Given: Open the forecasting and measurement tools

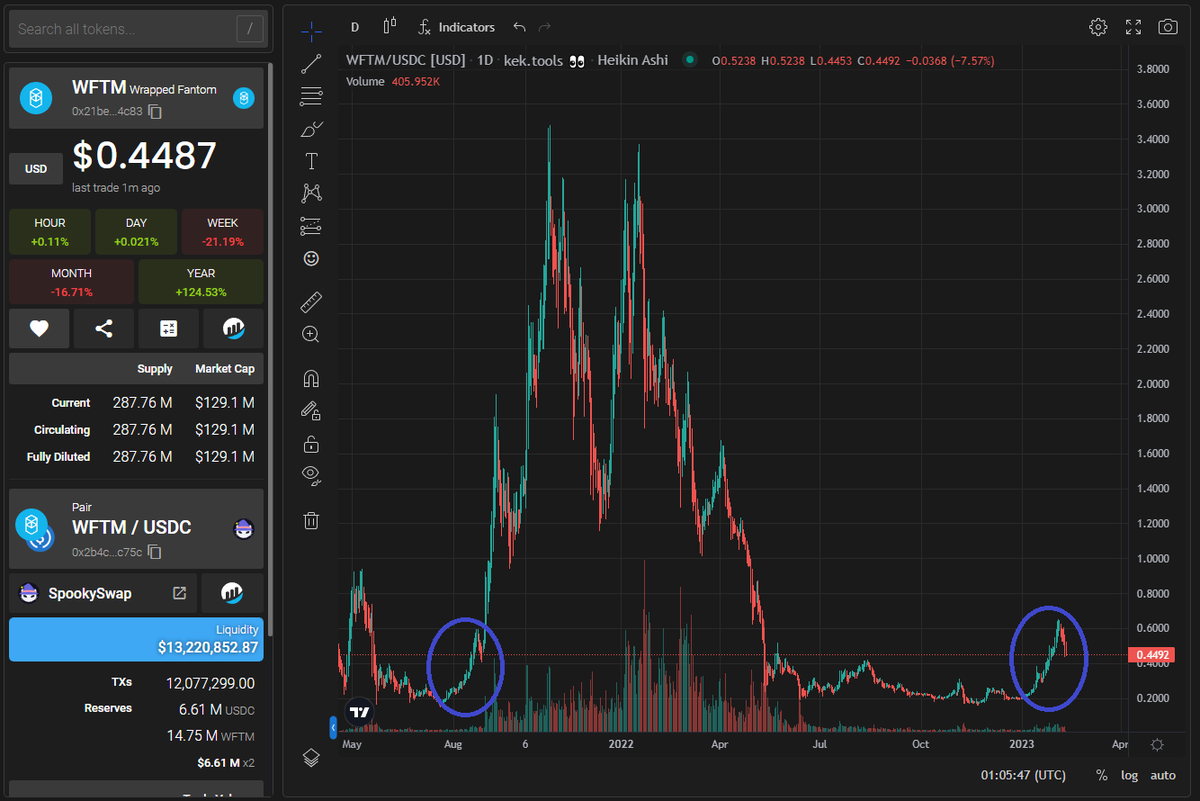Looking at the screenshot, I should [x=311, y=226].
